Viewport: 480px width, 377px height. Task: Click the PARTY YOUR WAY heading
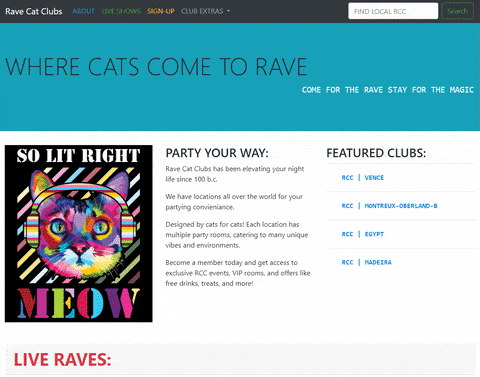pyautogui.click(x=217, y=153)
